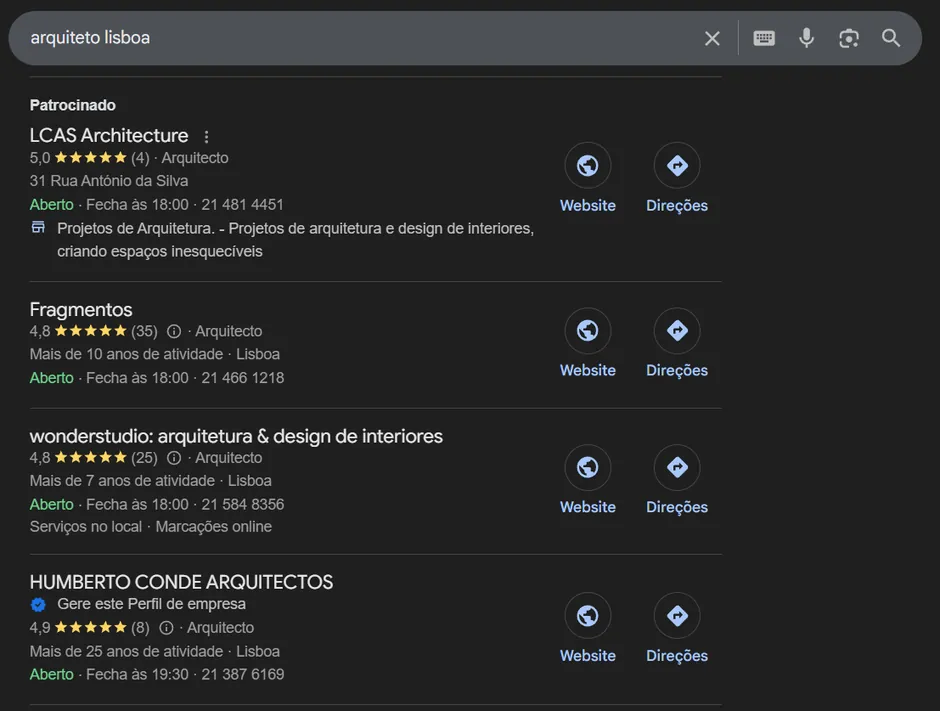Open the wonderstudio arquitetura & design de interiores listing
940x711 pixels.
tap(236, 436)
